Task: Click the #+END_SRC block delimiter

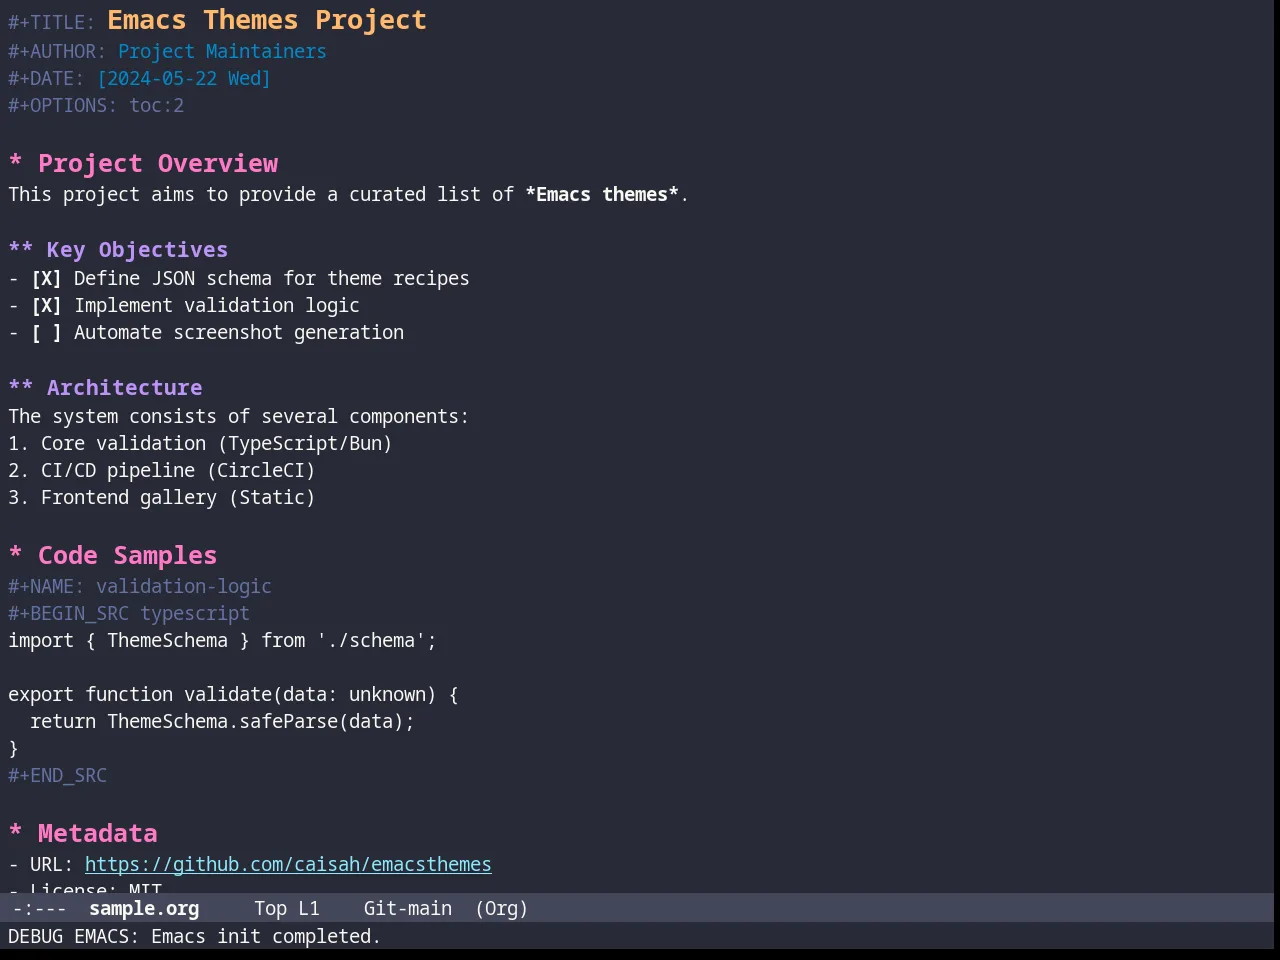Action: tap(57, 775)
